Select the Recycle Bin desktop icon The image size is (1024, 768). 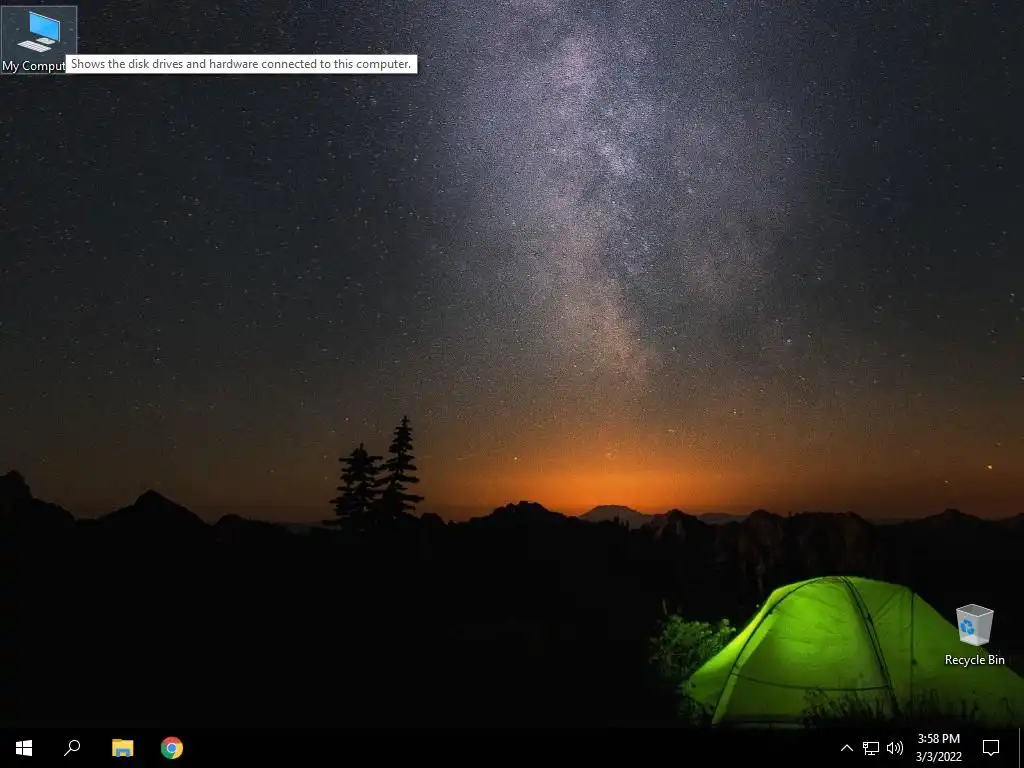[974, 635]
